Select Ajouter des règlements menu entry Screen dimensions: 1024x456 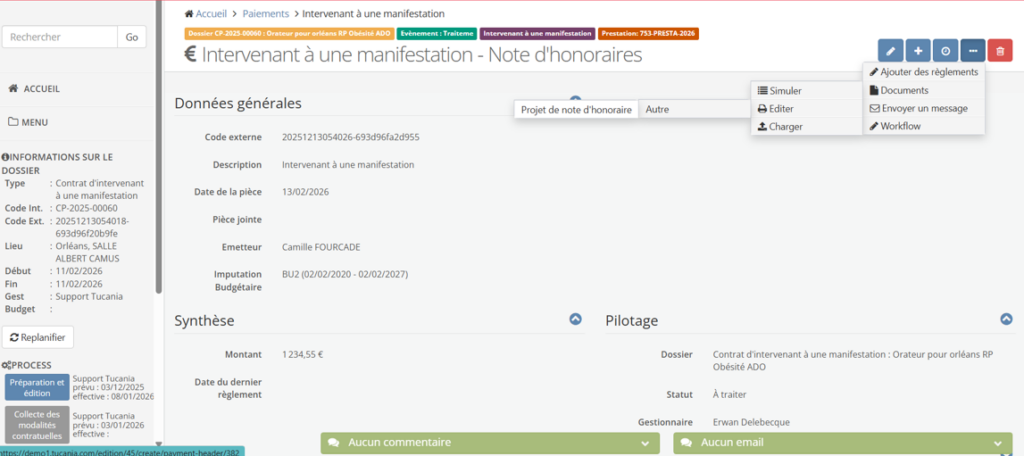923,72
